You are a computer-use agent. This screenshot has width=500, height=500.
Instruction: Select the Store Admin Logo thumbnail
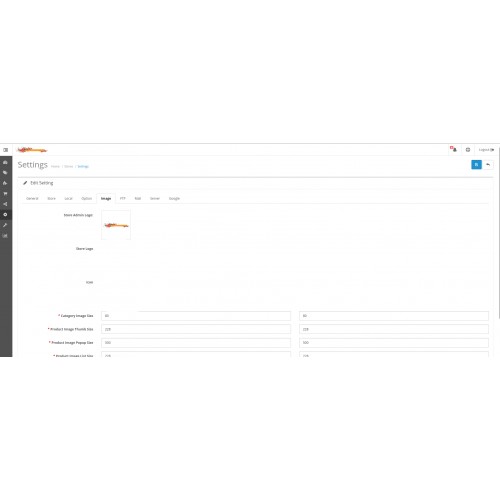click(x=116, y=225)
